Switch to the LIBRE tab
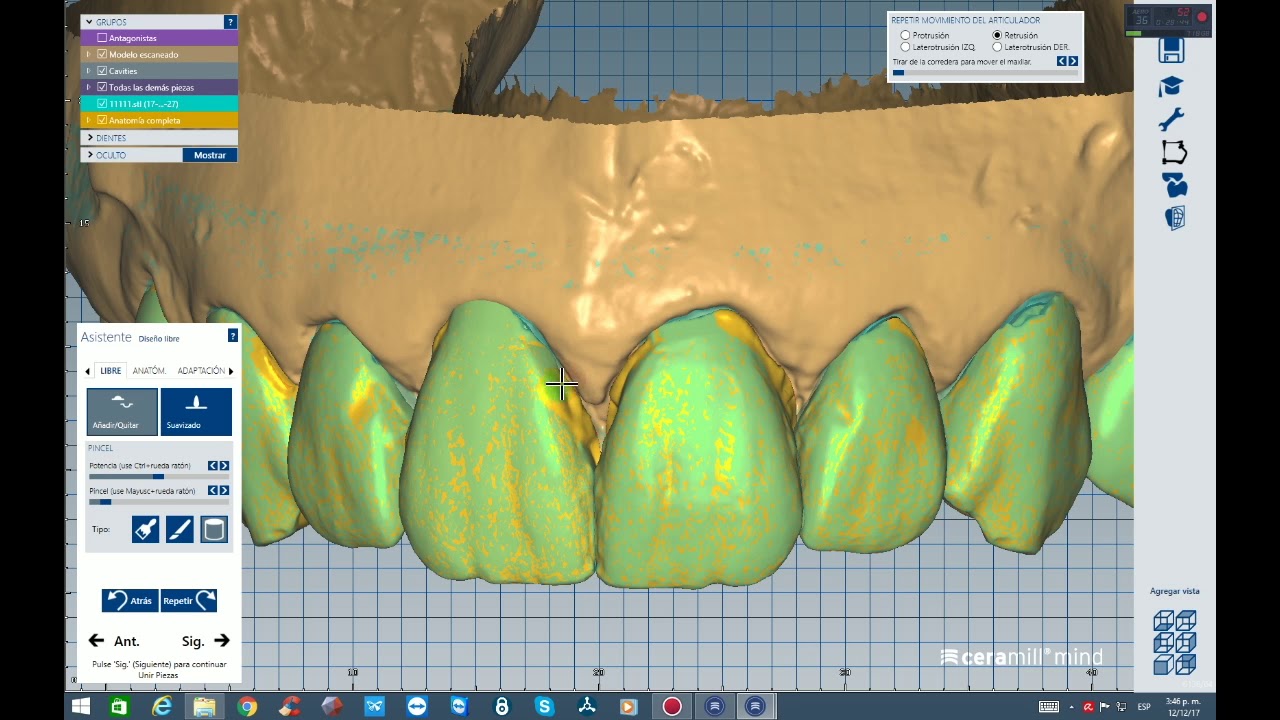Image resolution: width=1280 pixels, height=720 pixels. (x=110, y=371)
